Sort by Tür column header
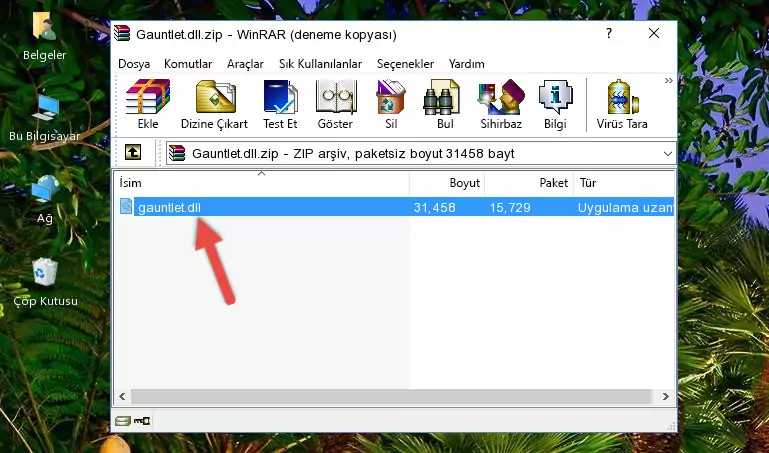The height and width of the screenshot is (453, 769). [x=624, y=183]
